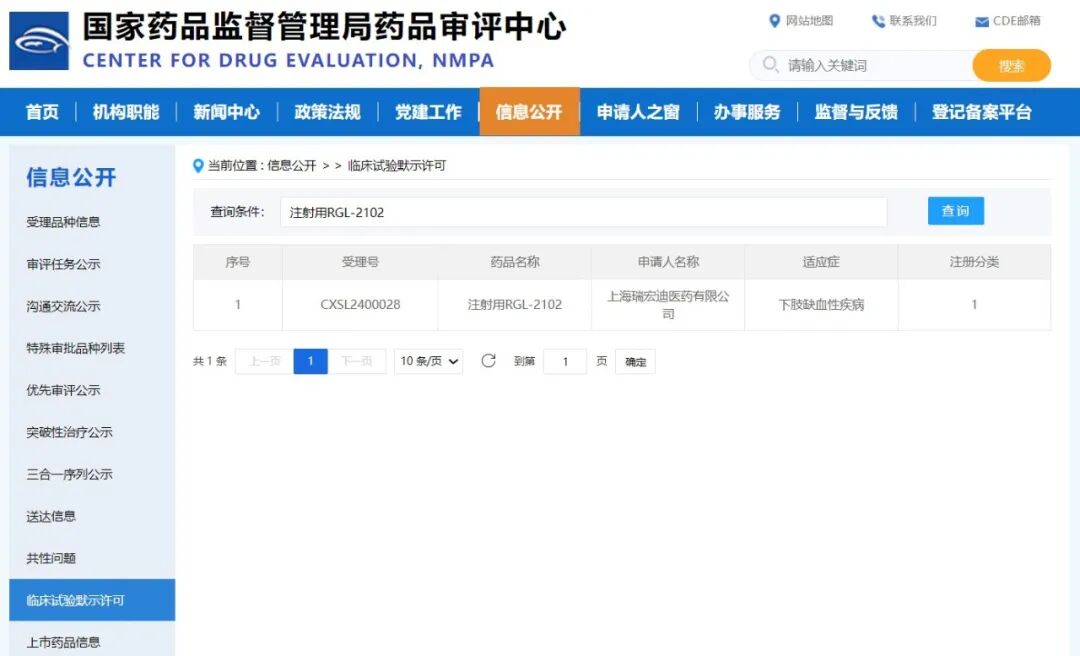Click the 注册分类 column header
Screen dimensions: 1080x656
click(x=975, y=262)
